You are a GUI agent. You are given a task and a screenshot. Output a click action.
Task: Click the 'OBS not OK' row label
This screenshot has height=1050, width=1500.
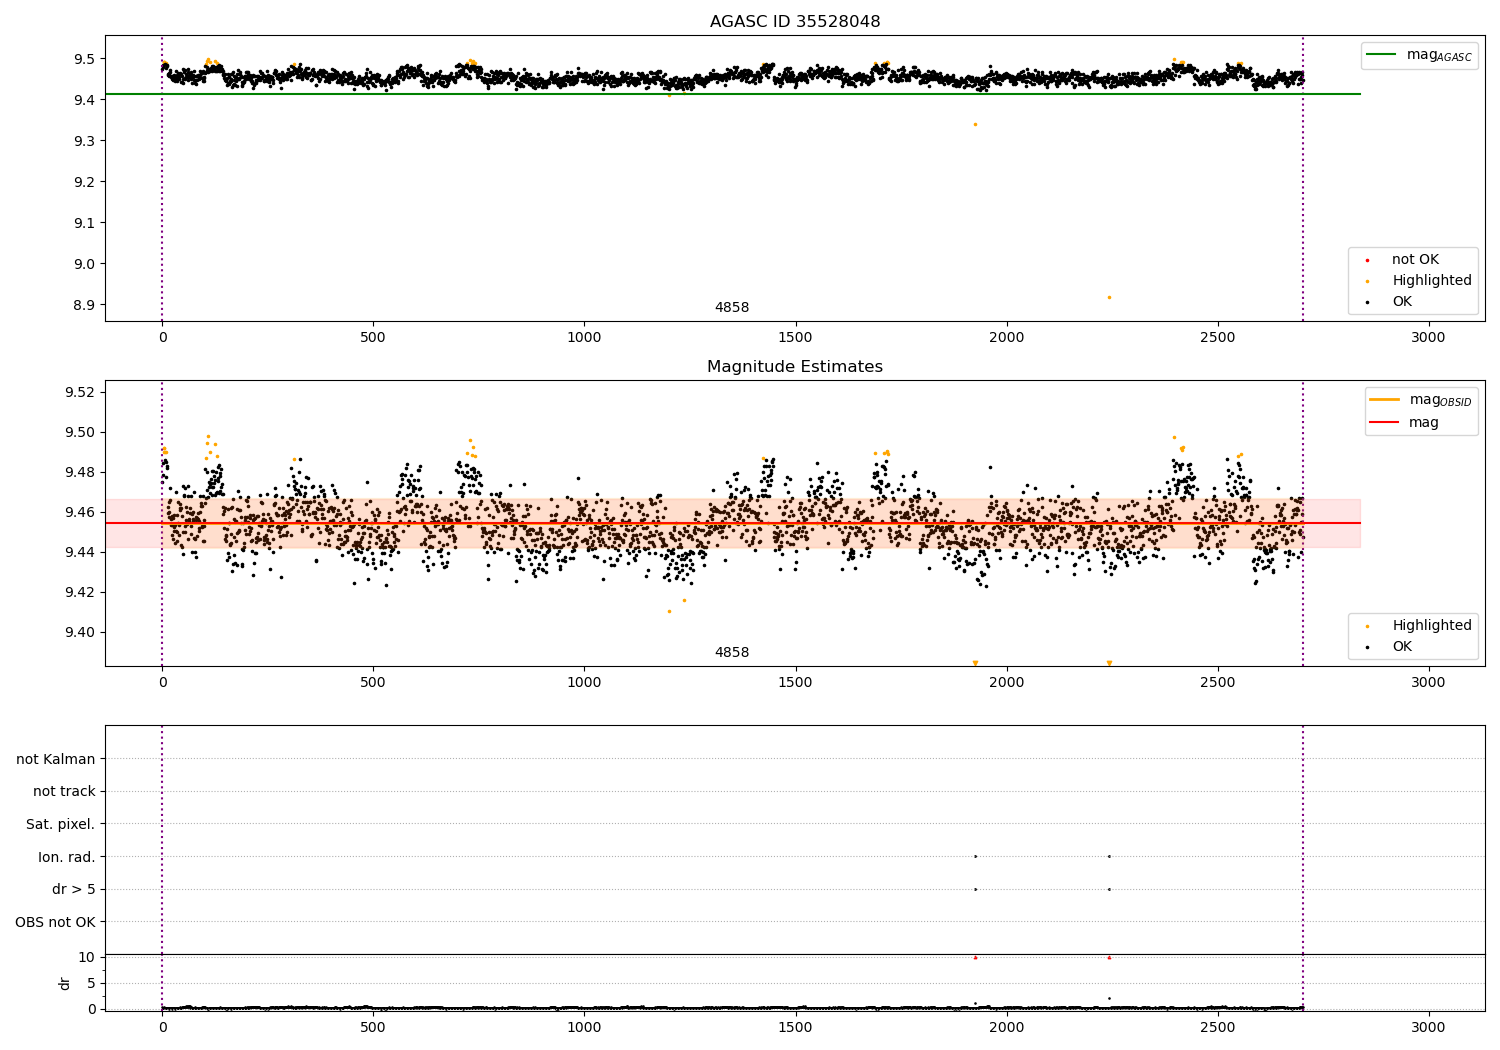click(x=56, y=923)
